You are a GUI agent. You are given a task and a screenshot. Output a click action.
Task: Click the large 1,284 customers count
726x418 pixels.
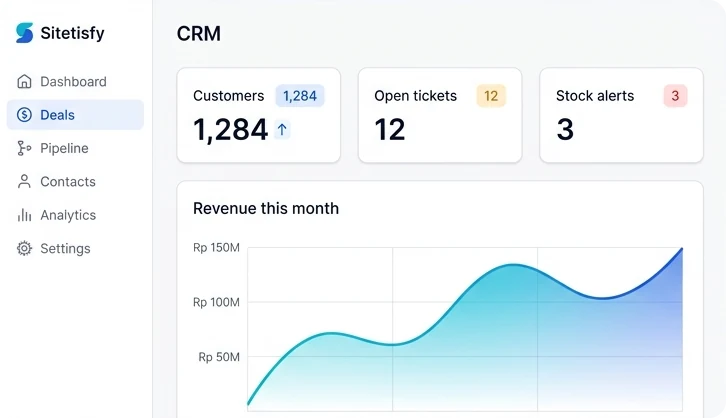point(231,130)
